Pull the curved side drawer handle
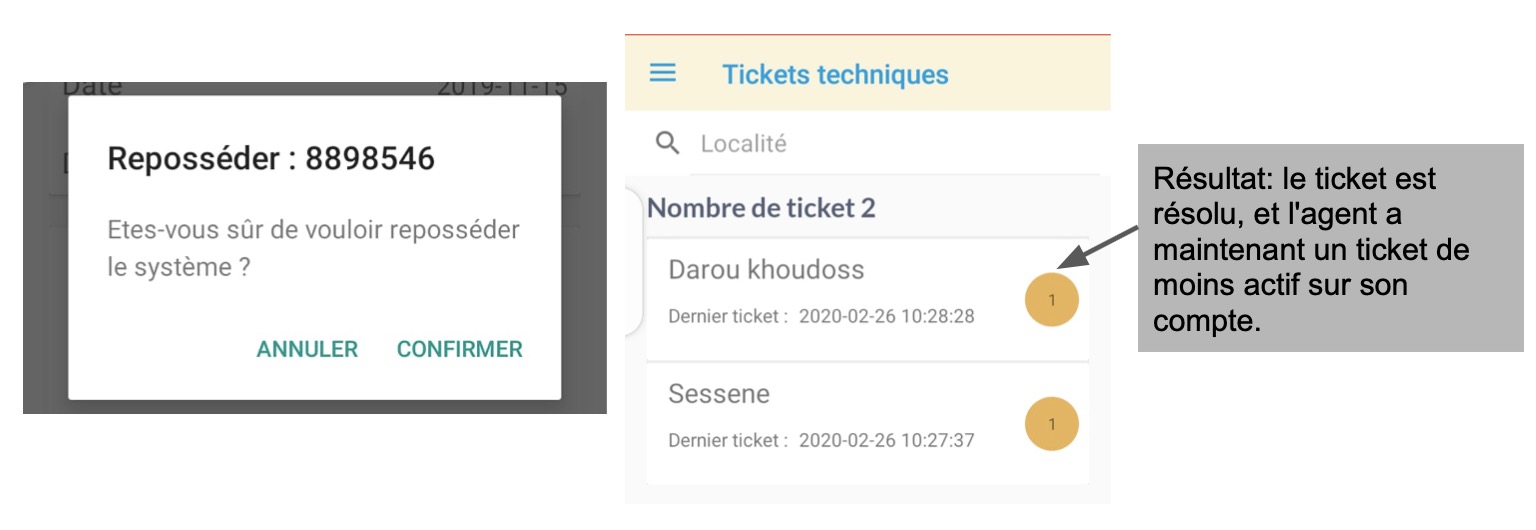 point(635,262)
